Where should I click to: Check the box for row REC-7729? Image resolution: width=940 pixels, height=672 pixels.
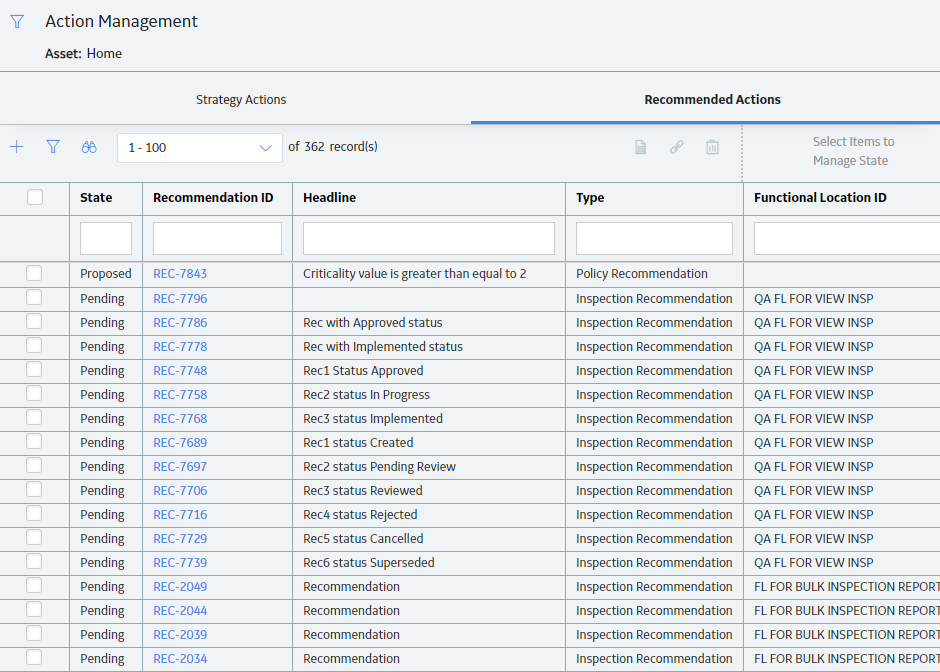(x=34, y=537)
